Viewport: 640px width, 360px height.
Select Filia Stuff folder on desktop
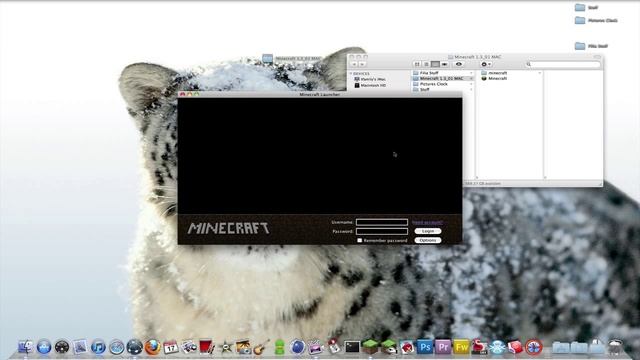(591, 46)
